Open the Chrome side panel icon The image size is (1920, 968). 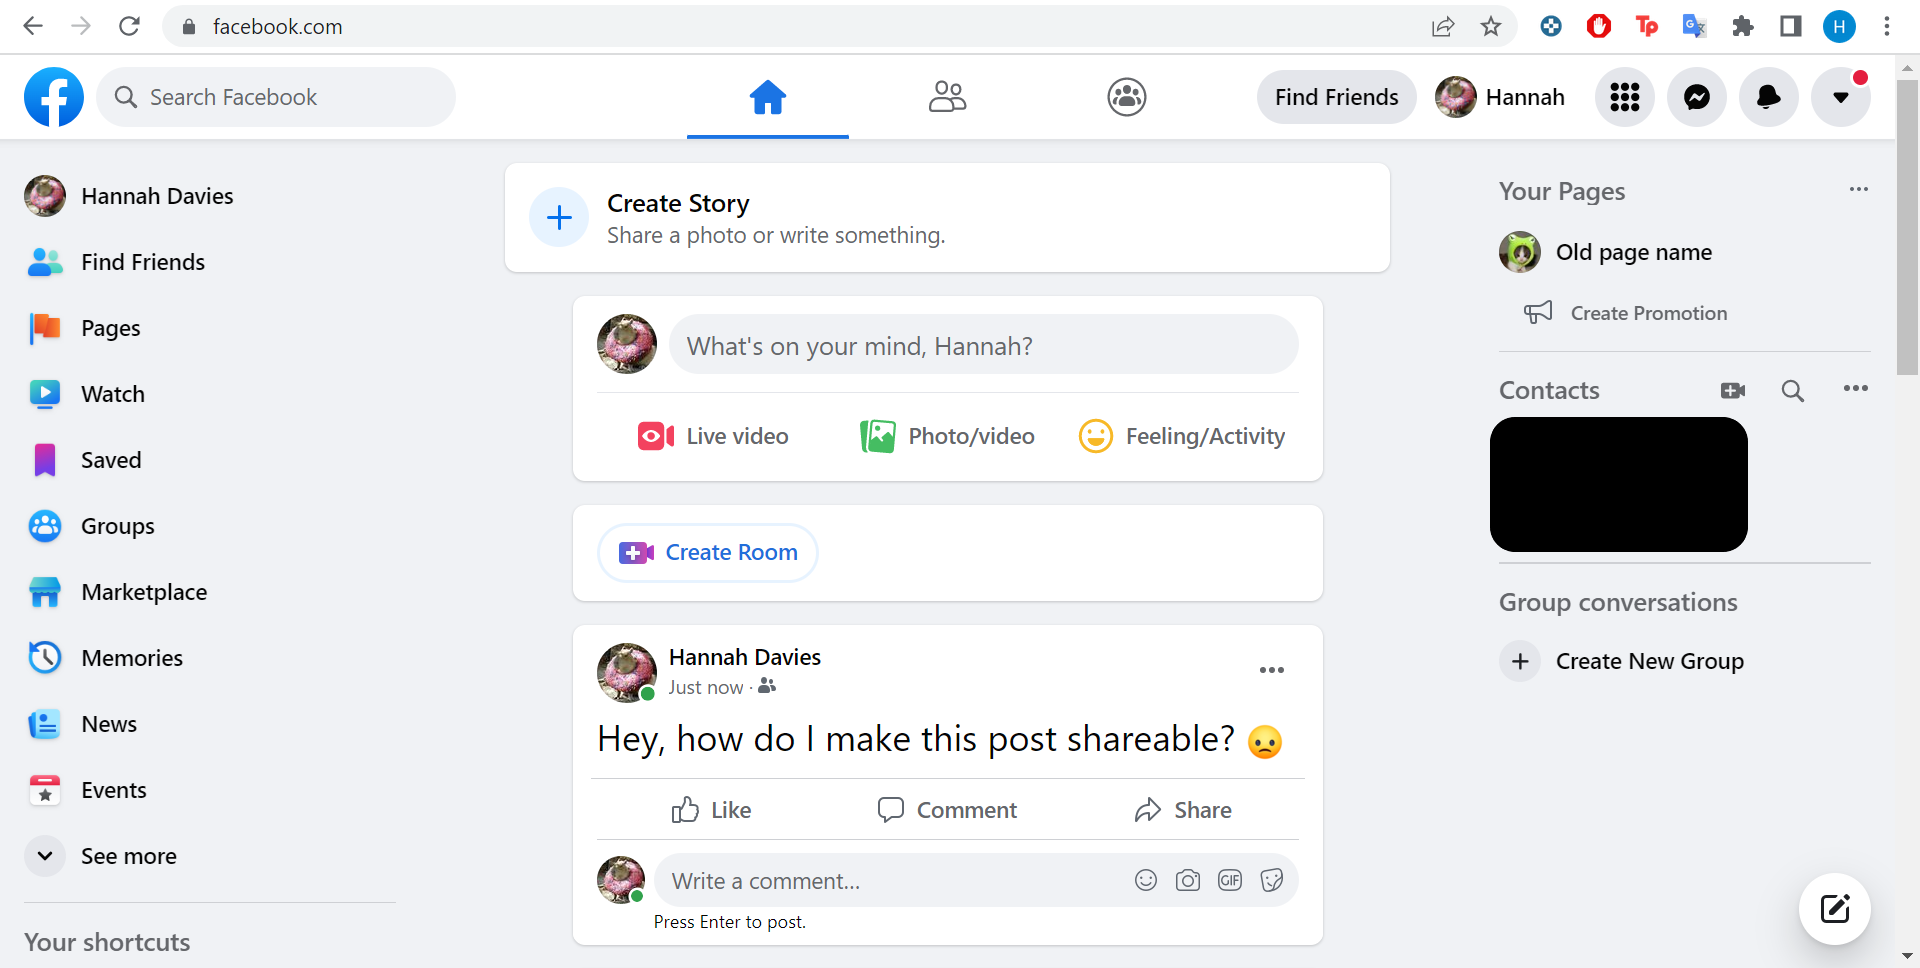[x=1791, y=27]
